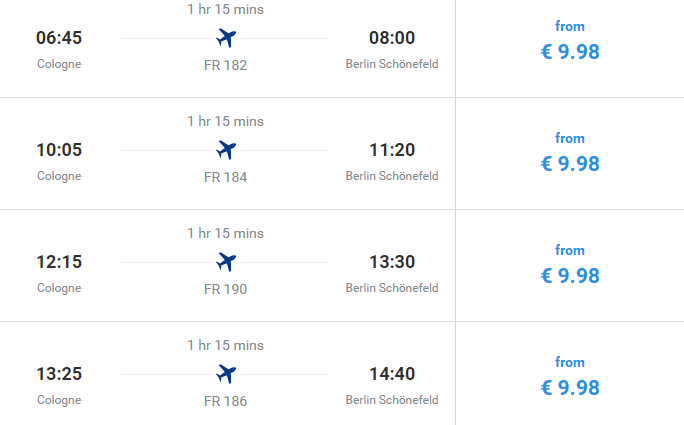This screenshot has height=425, width=684.
Task: Click flight number FR 186
Action: (225, 401)
